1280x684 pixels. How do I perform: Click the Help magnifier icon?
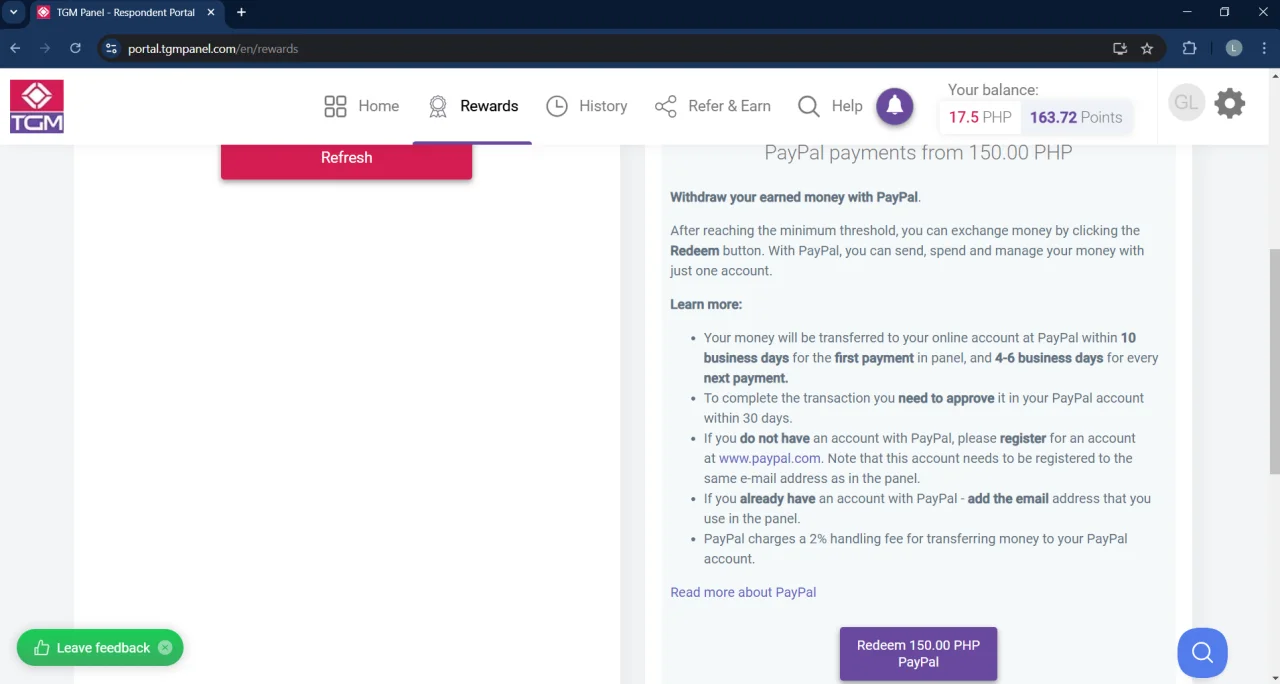point(808,106)
